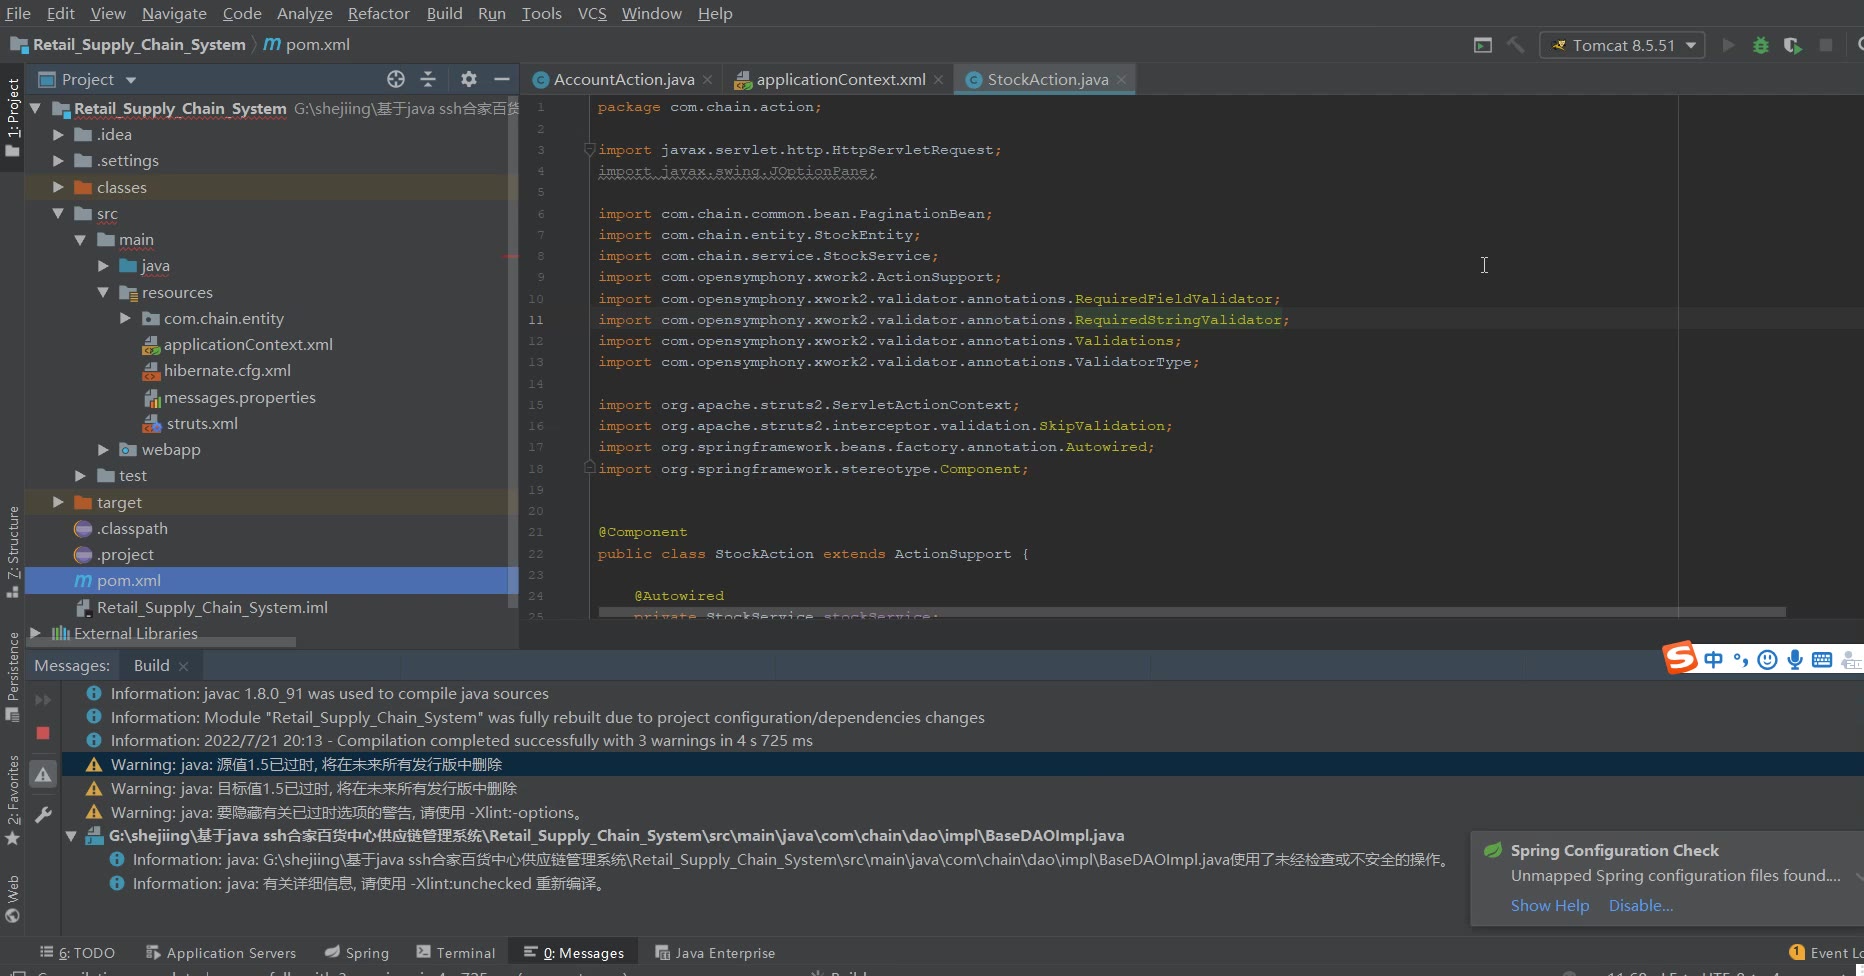Image resolution: width=1864 pixels, height=976 pixels.
Task: Click the Project panel settings gear icon
Action: coord(468,79)
